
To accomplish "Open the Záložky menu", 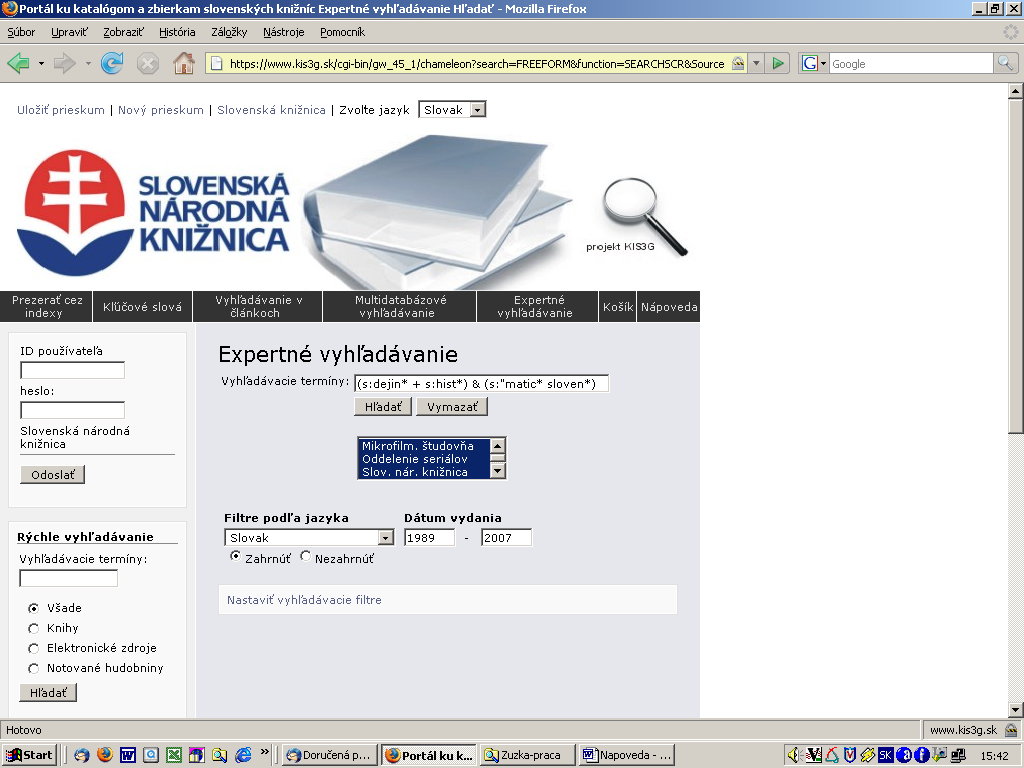I will pyautogui.click(x=229, y=32).
